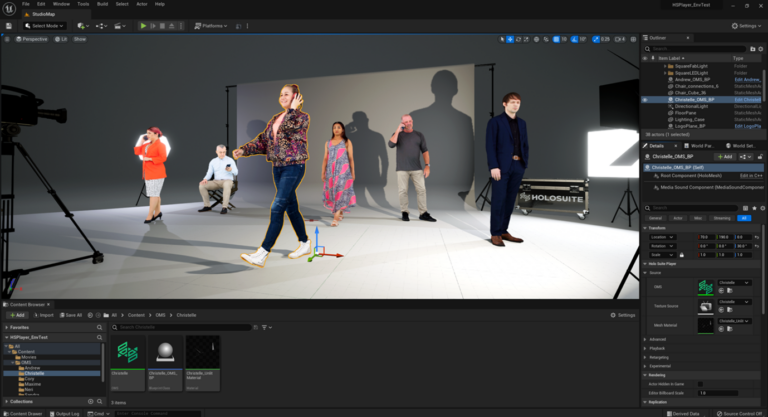768x417 pixels.
Task: Open the Christelle material asset thumbnail
Action: (203, 353)
